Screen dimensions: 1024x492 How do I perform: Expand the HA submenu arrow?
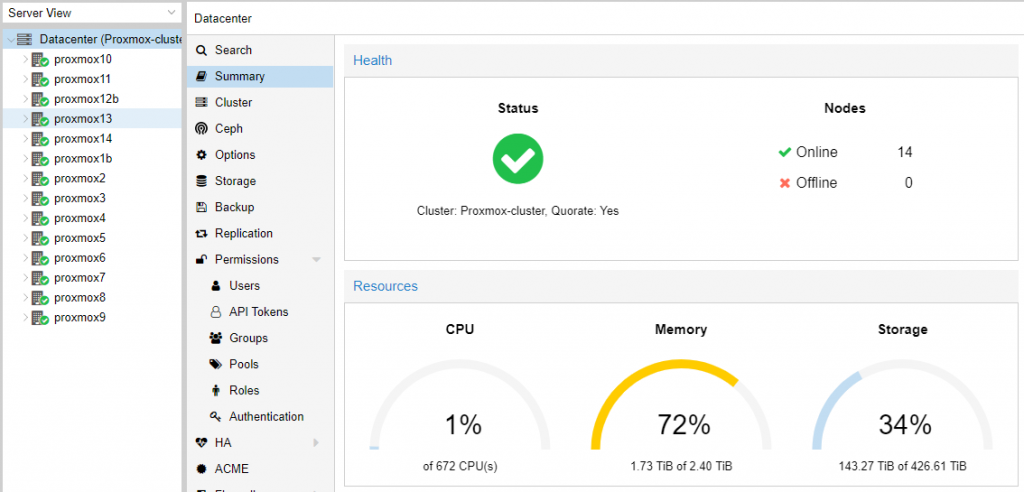(x=317, y=442)
